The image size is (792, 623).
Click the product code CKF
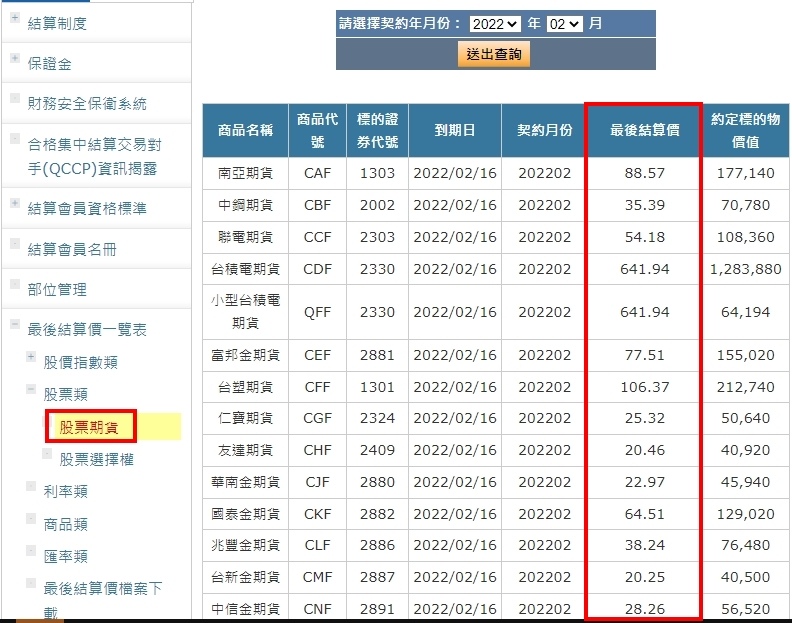tap(317, 514)
